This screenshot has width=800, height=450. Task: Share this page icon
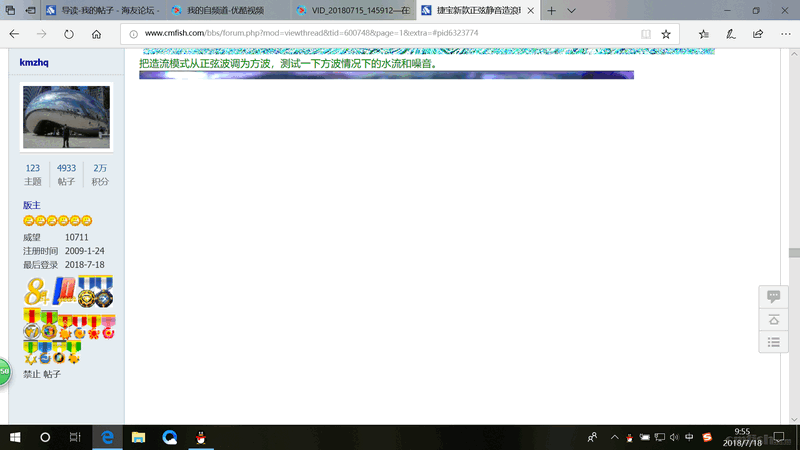coord(758,34)
